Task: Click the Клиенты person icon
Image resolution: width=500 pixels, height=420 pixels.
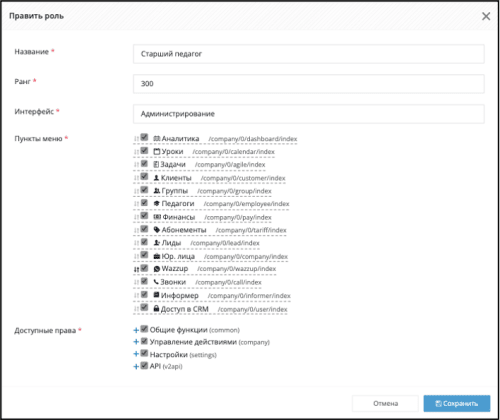Action: (156, 178)
